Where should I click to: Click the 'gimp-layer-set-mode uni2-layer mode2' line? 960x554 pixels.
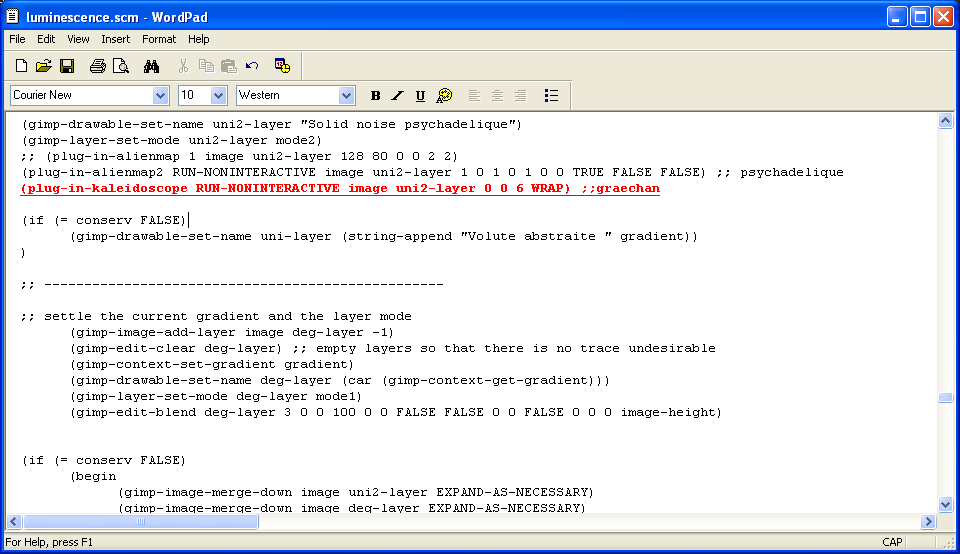click(x=172, y=140)
